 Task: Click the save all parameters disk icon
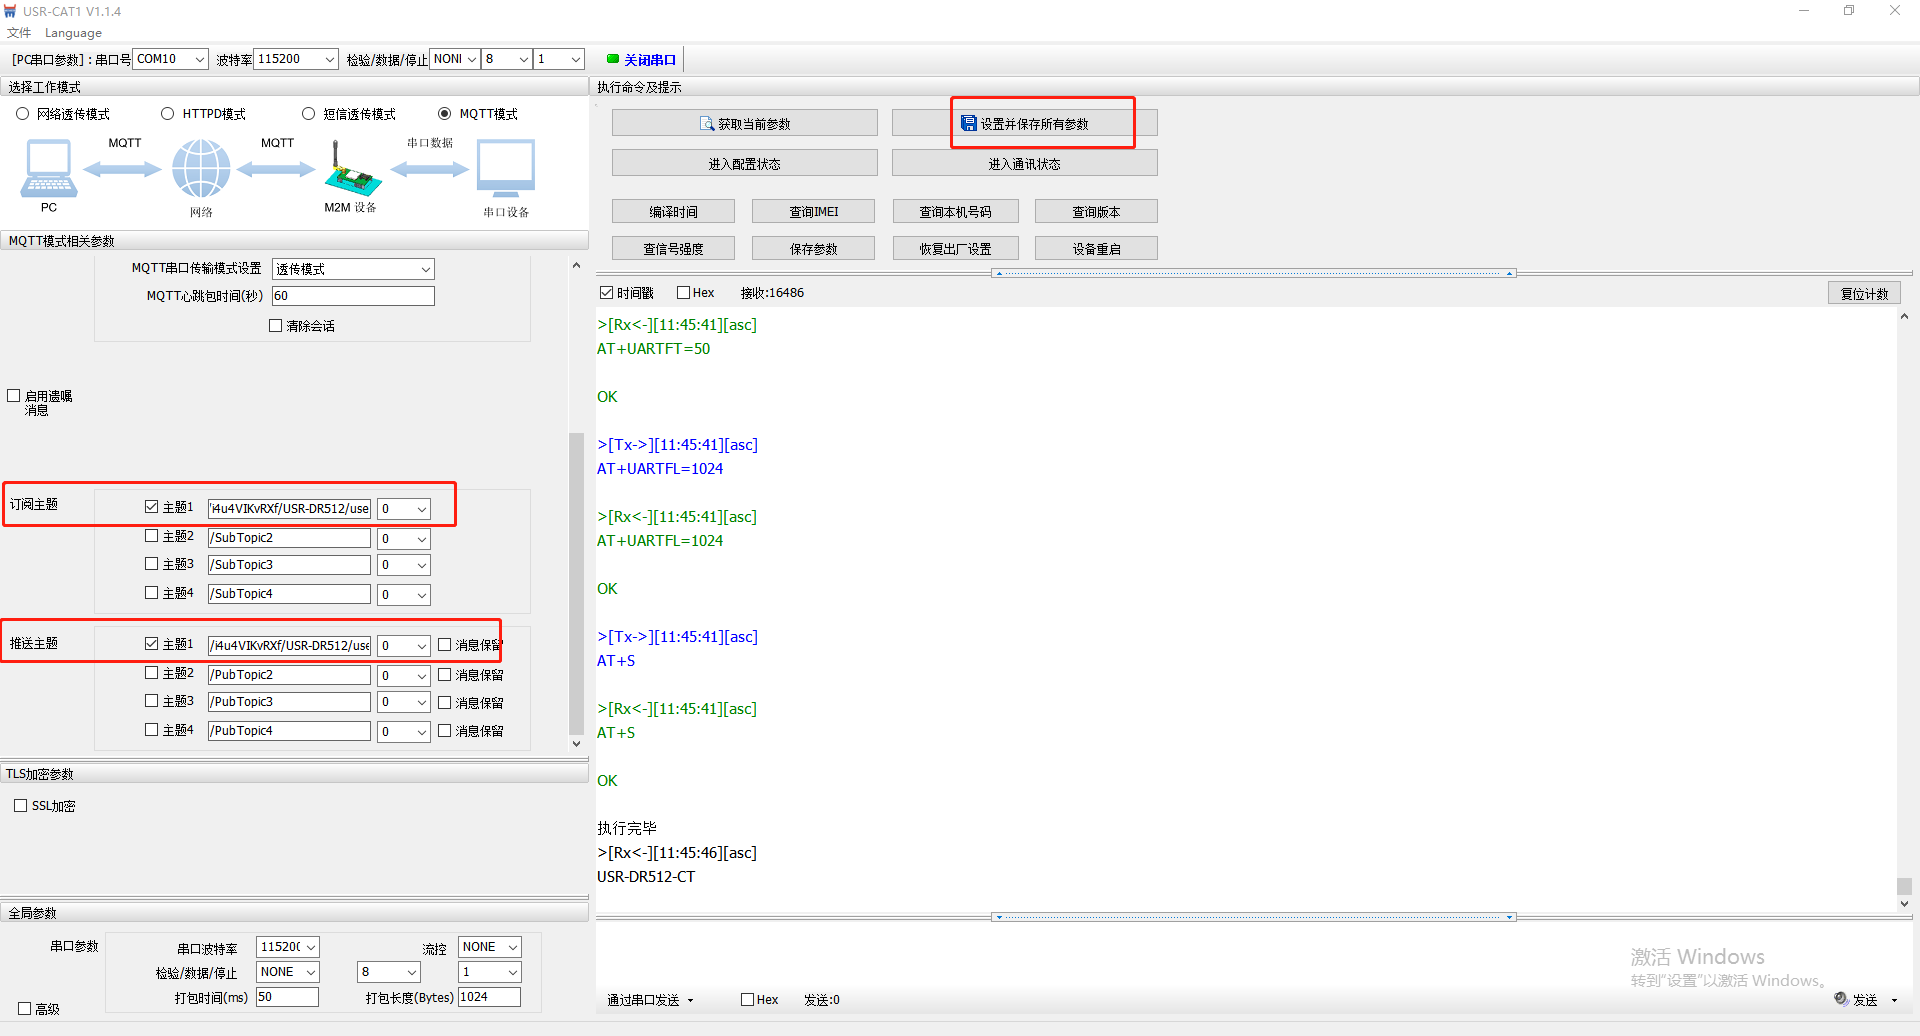tap(968, 124)
